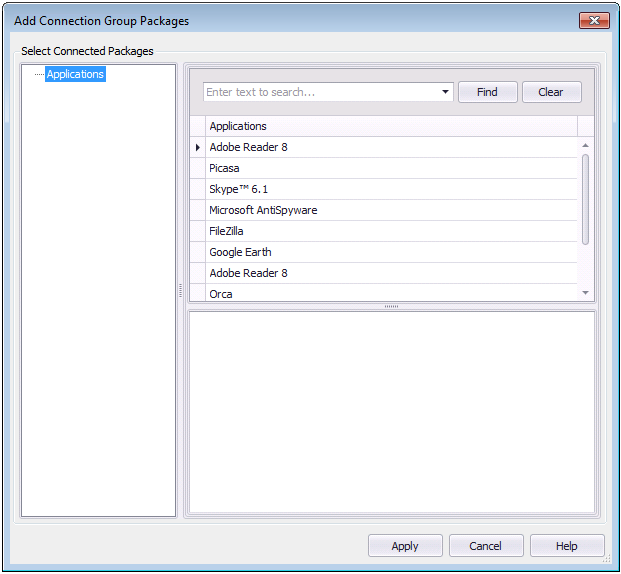Select the FileZilla package row
The width and height of the screenshot is (621, 574).
226,231
